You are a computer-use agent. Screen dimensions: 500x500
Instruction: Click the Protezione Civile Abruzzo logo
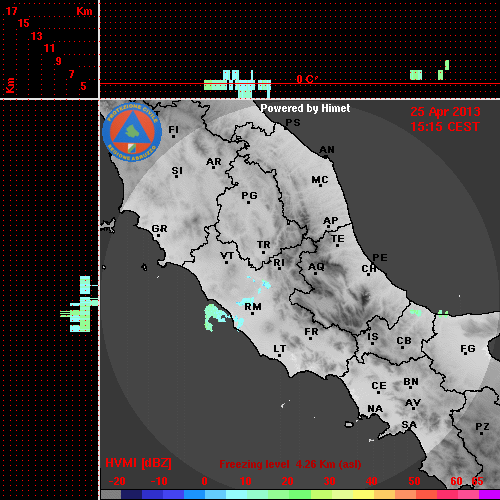[x=132, y=132]
